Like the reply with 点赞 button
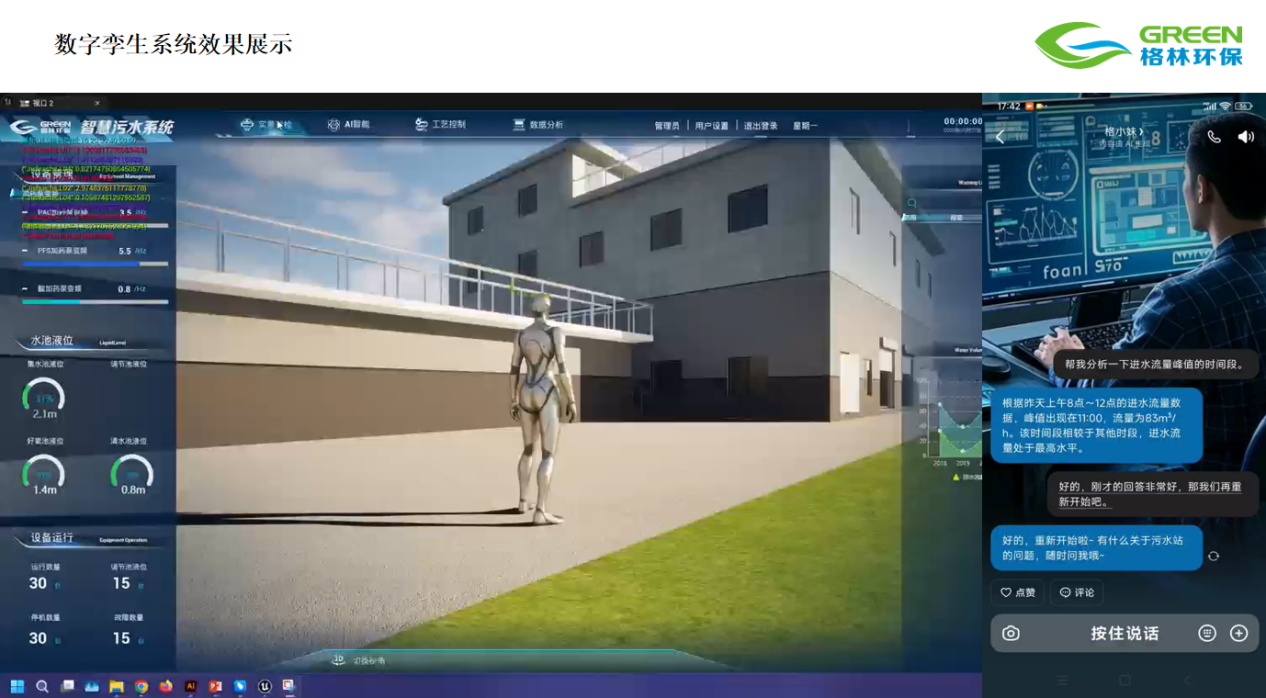Image resolution: width=1266 pixels, height=698 pixels. 1018,592
